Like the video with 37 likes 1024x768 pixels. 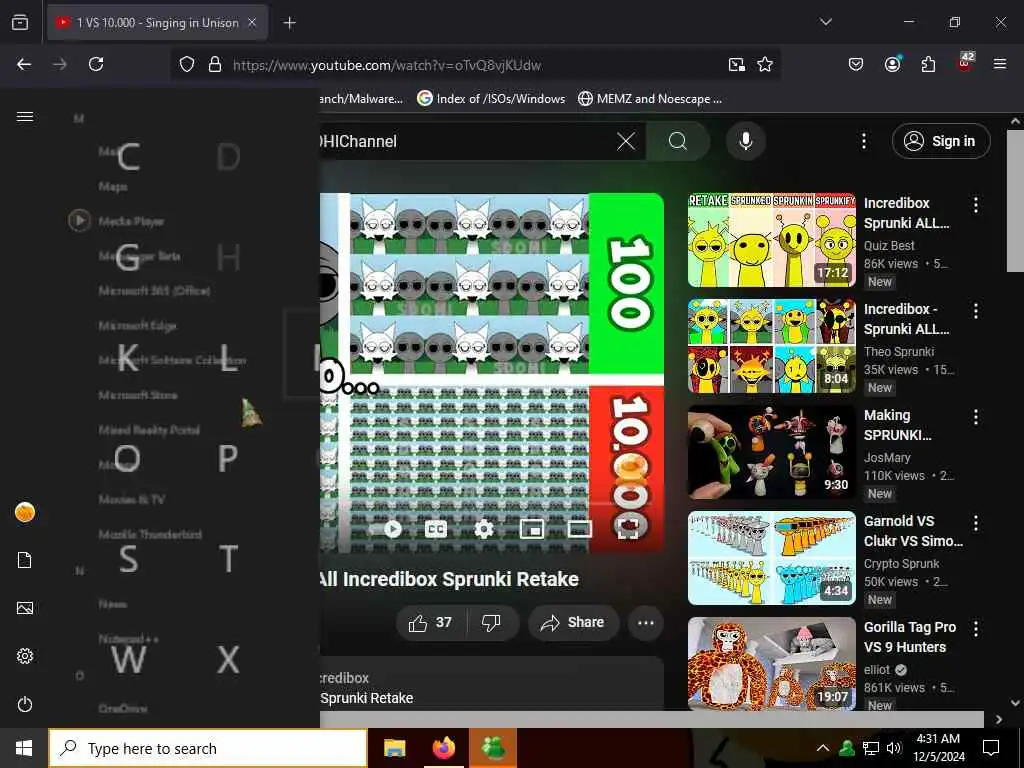(430, 623)
